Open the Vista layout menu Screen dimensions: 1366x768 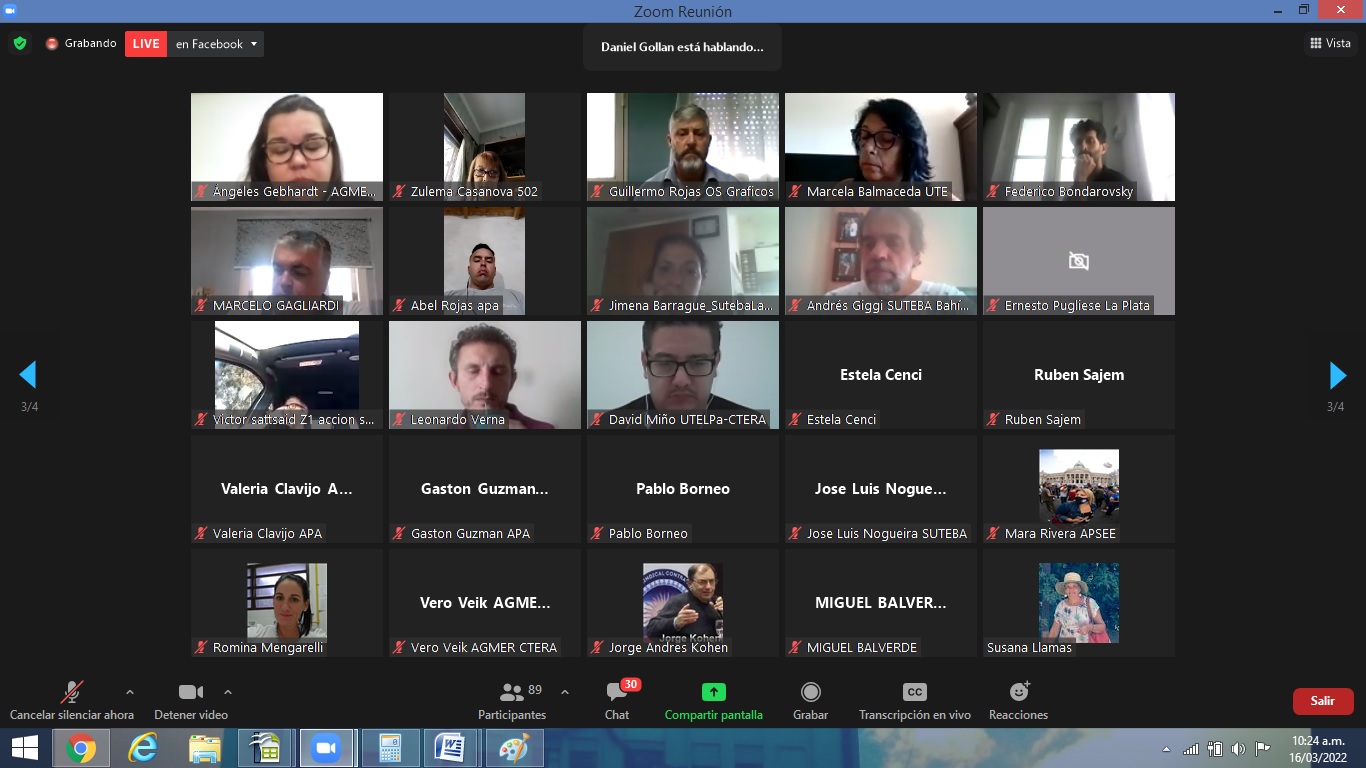[1330, 43]
